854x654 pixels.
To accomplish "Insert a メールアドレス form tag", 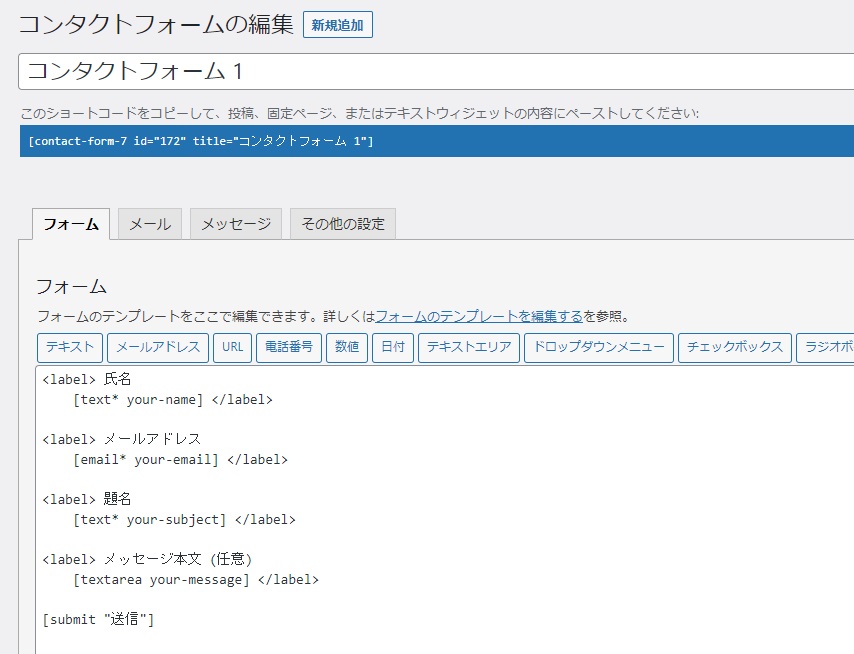I will pos(158,347).
